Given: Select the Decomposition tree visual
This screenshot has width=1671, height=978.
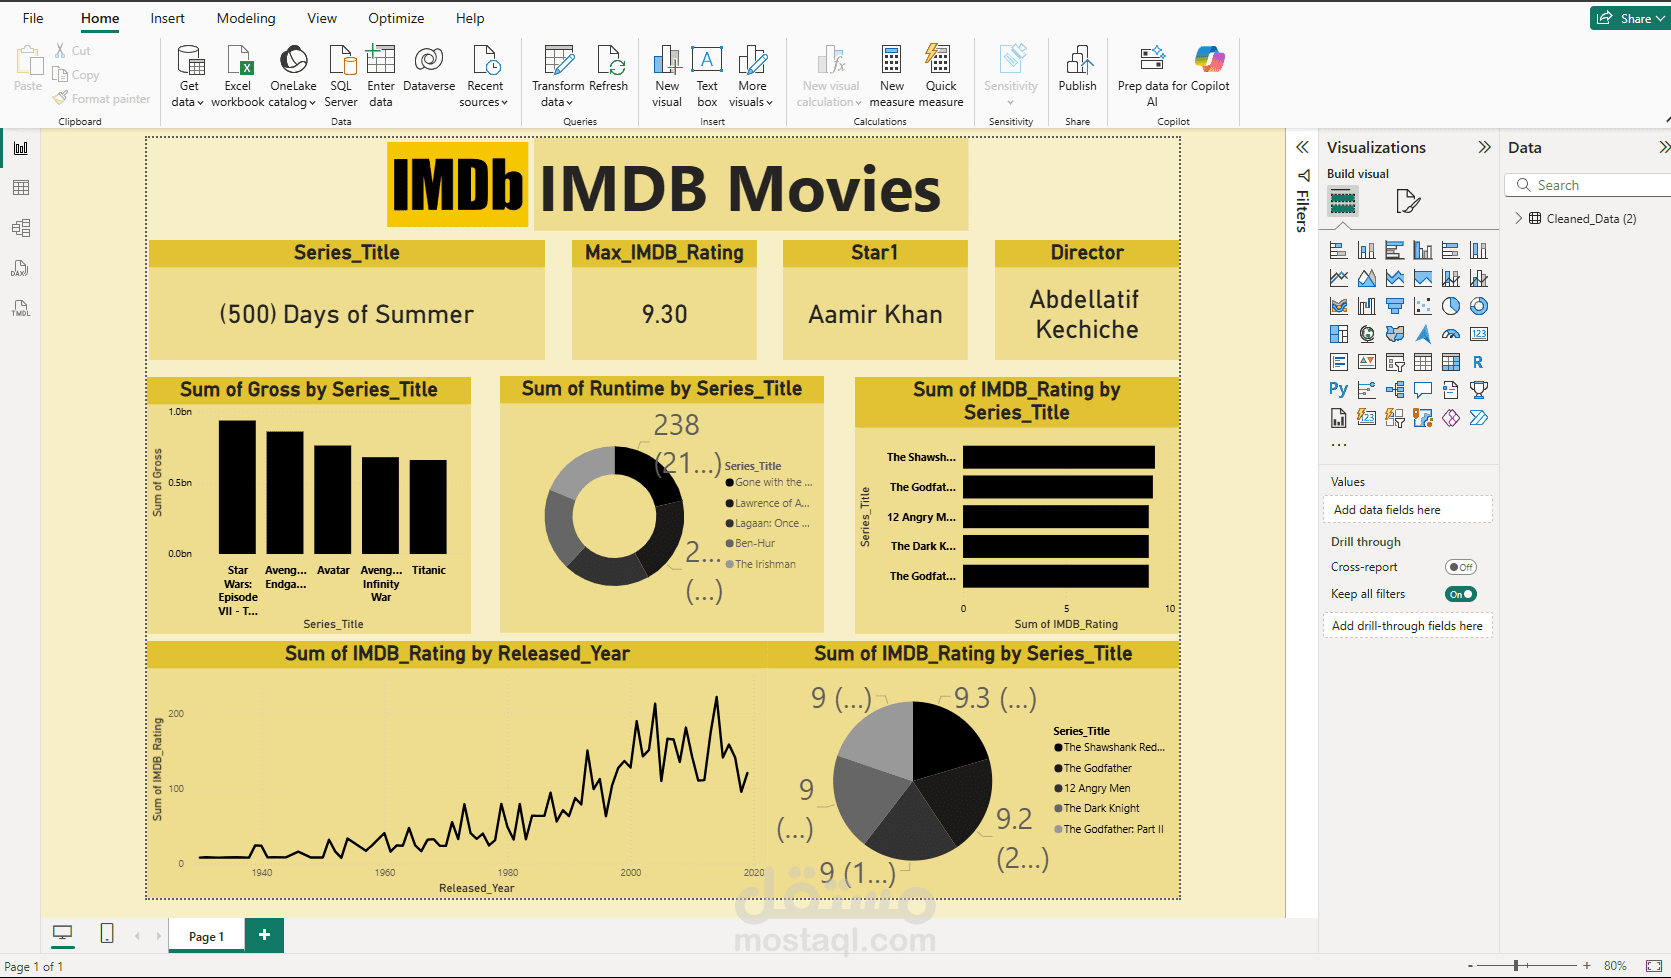Looking at the screenshot, I should pyautogui.click(x=1395, y=390).
